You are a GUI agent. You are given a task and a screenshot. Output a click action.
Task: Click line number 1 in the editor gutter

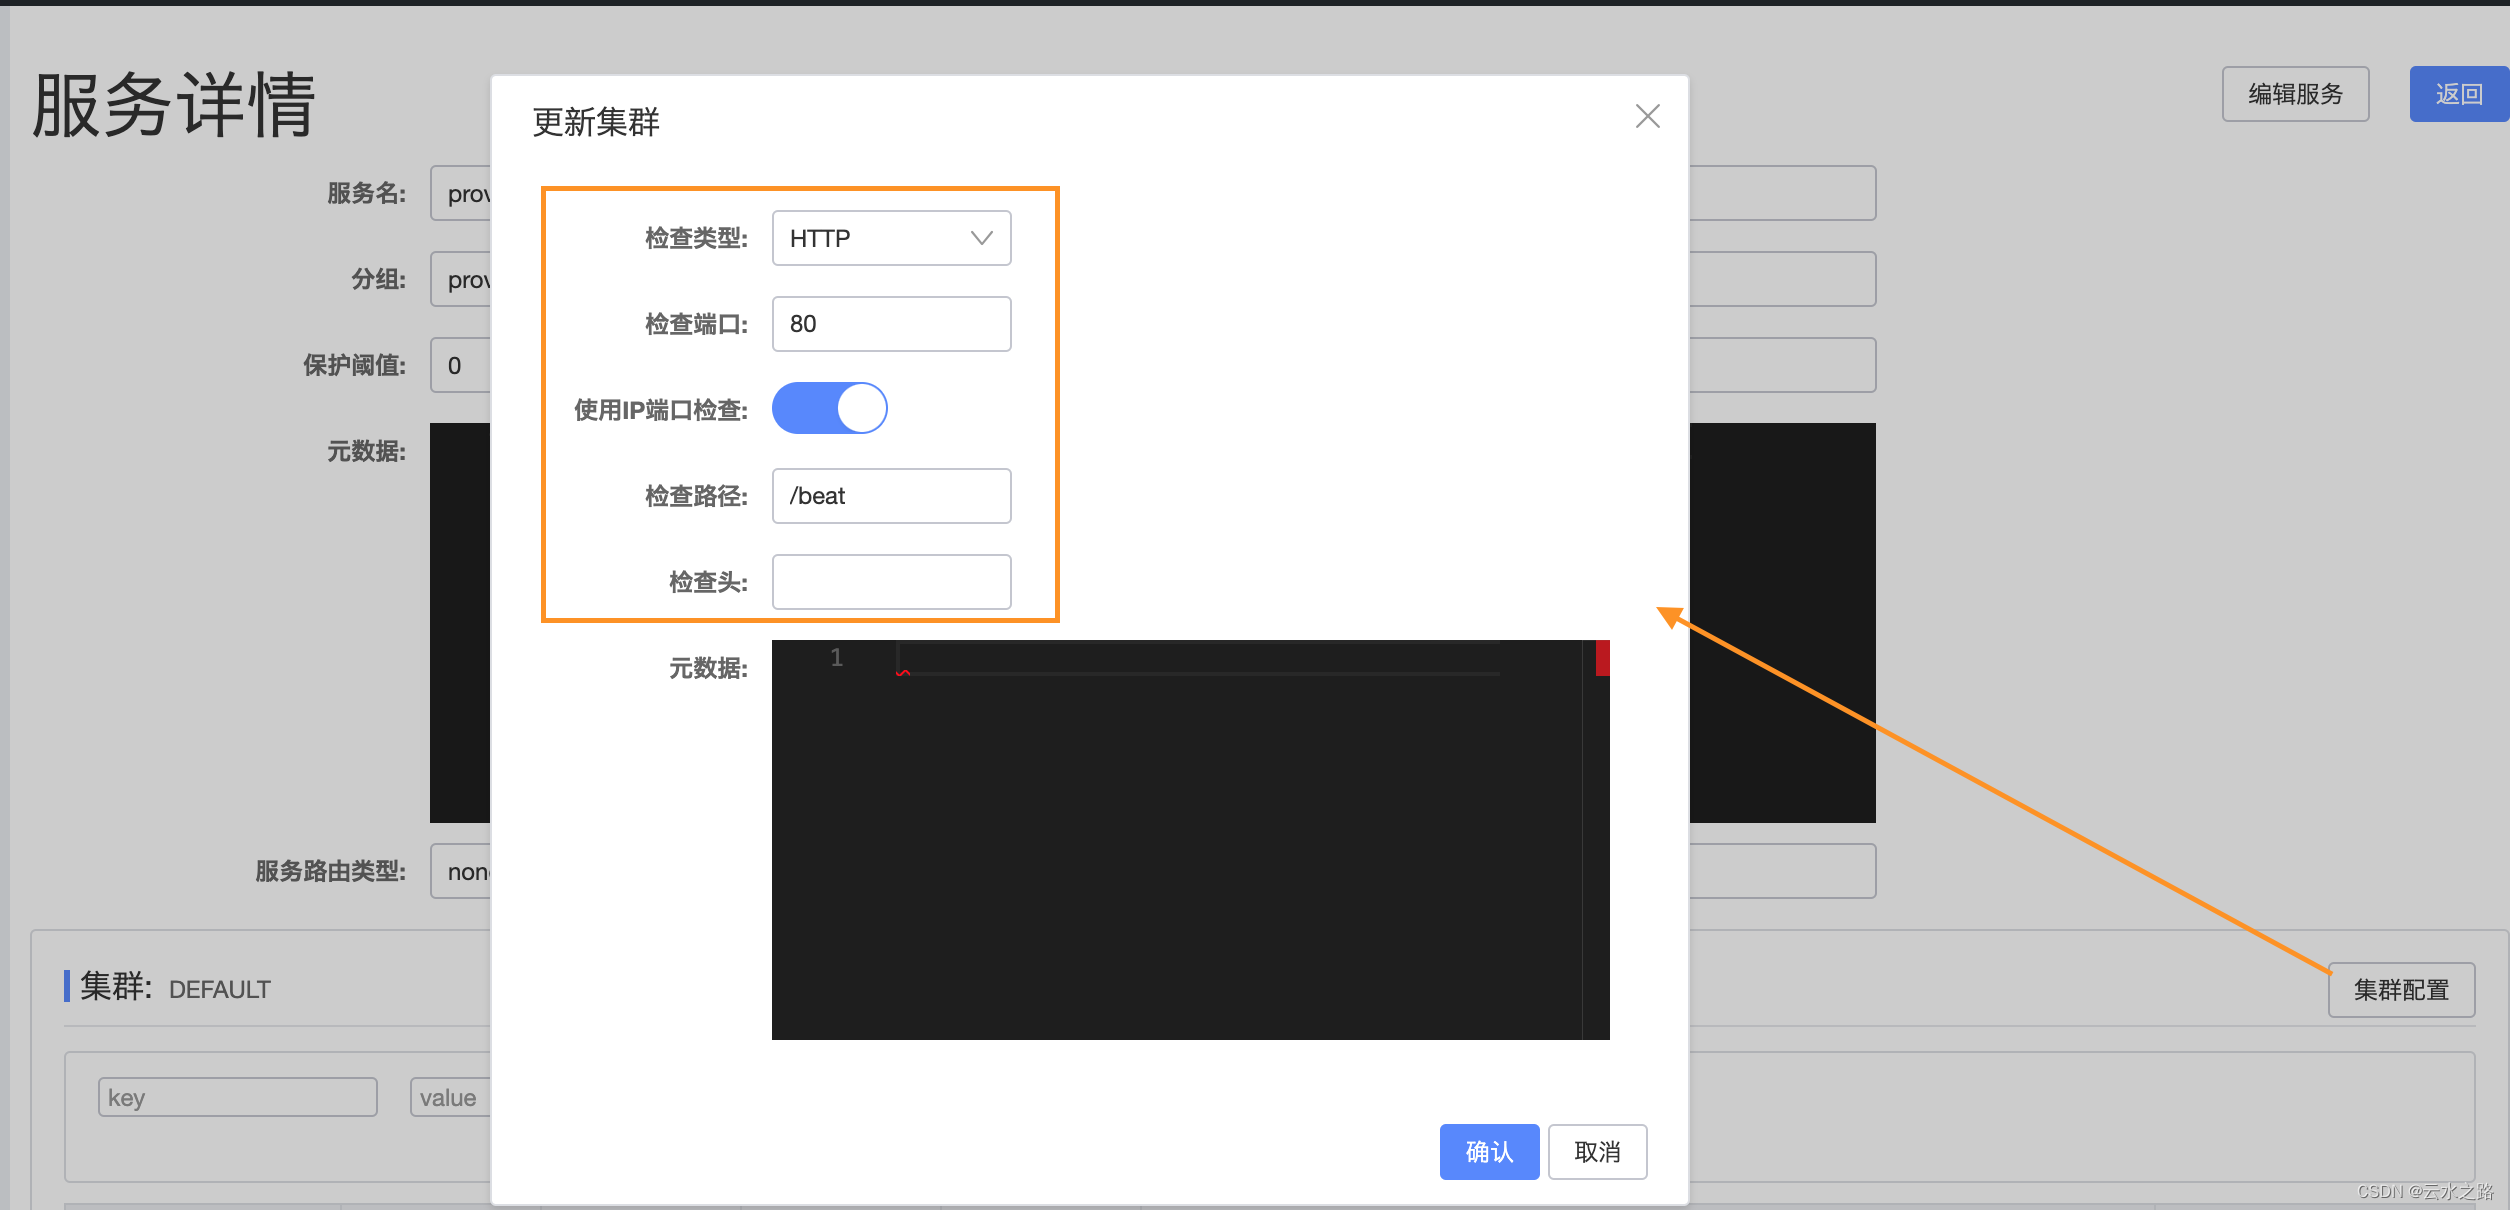(836, 658)
